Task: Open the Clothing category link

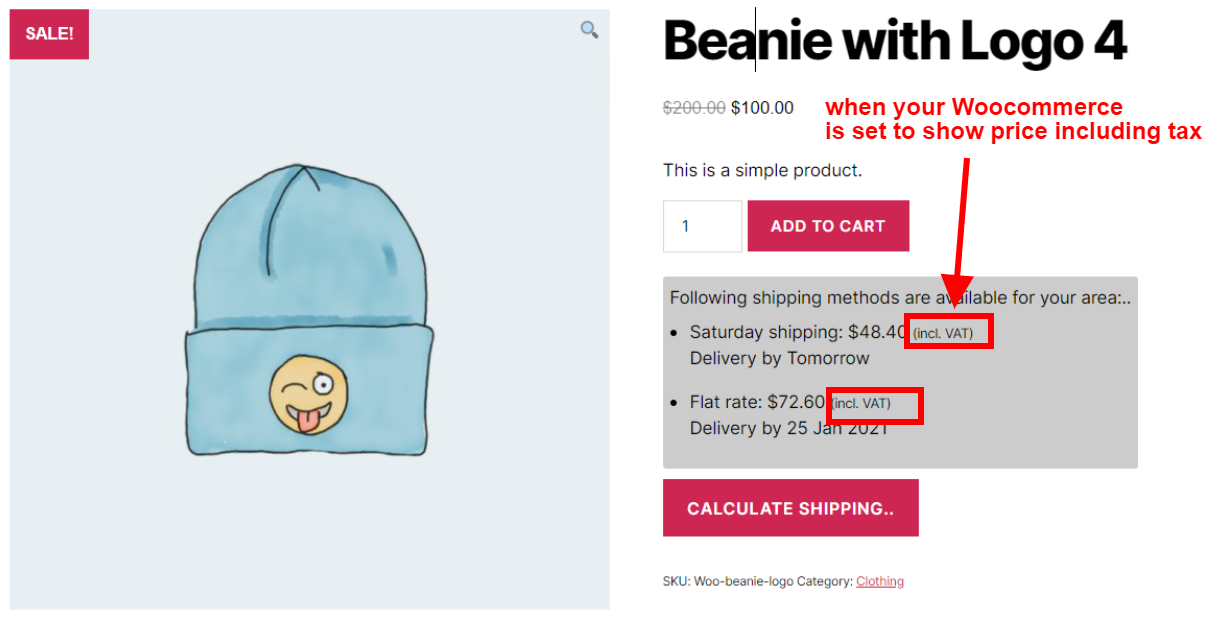Action: tap(880, 581)
